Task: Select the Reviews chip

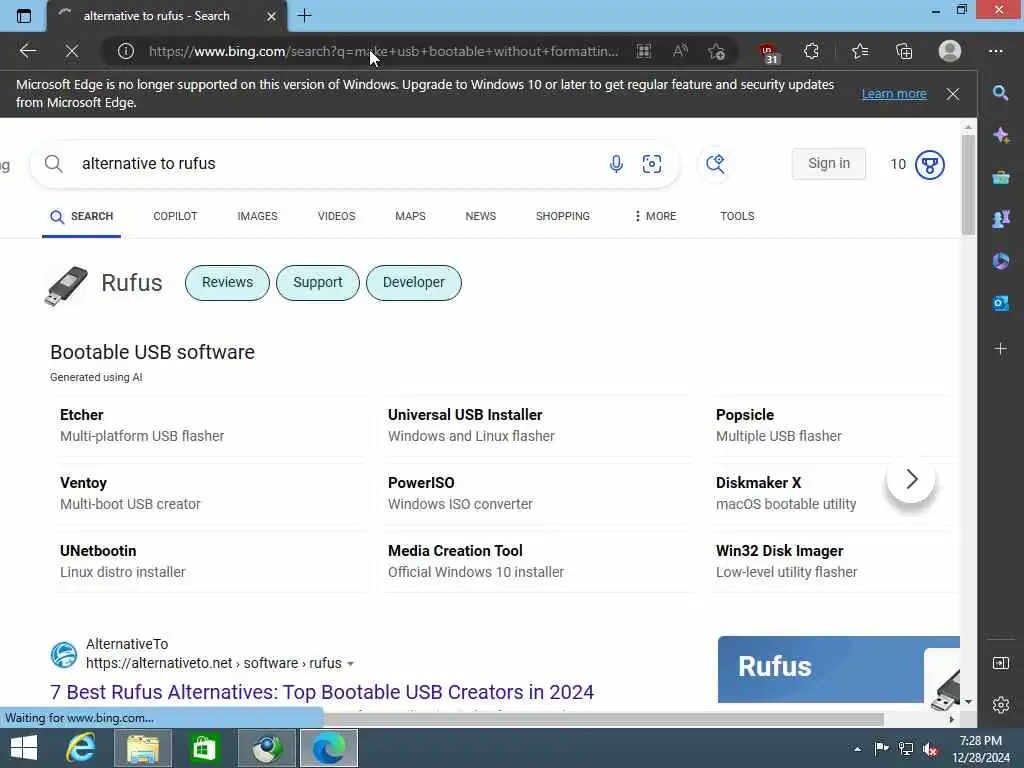Action: [227, 283]
